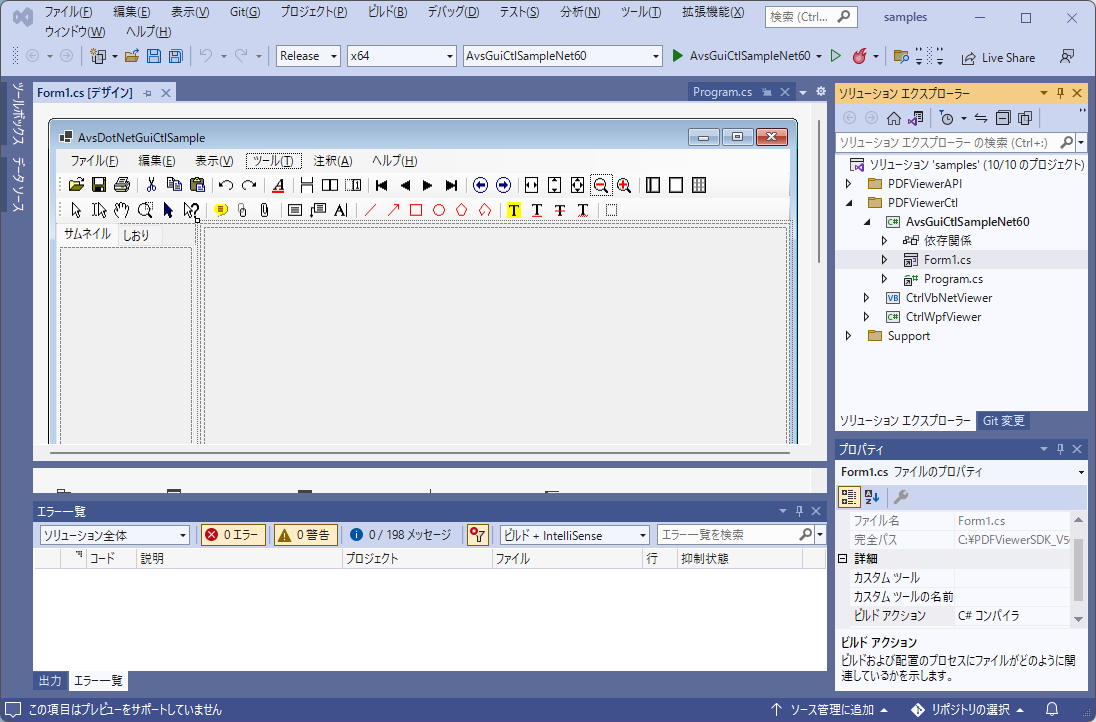Click リポジトリの選択 in the status bar
The height and width of the screenshot is (722, 1096).
pyautogui.click(x=970, y=710)
